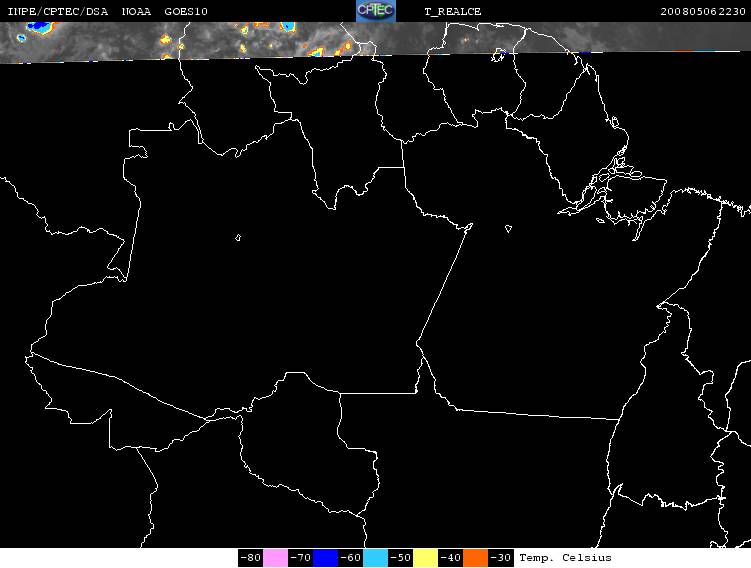Image resolution: width=751 pixels, height=568 pixels.
Task: Click the dark blue legend color swatch
Action: point(325,558)
